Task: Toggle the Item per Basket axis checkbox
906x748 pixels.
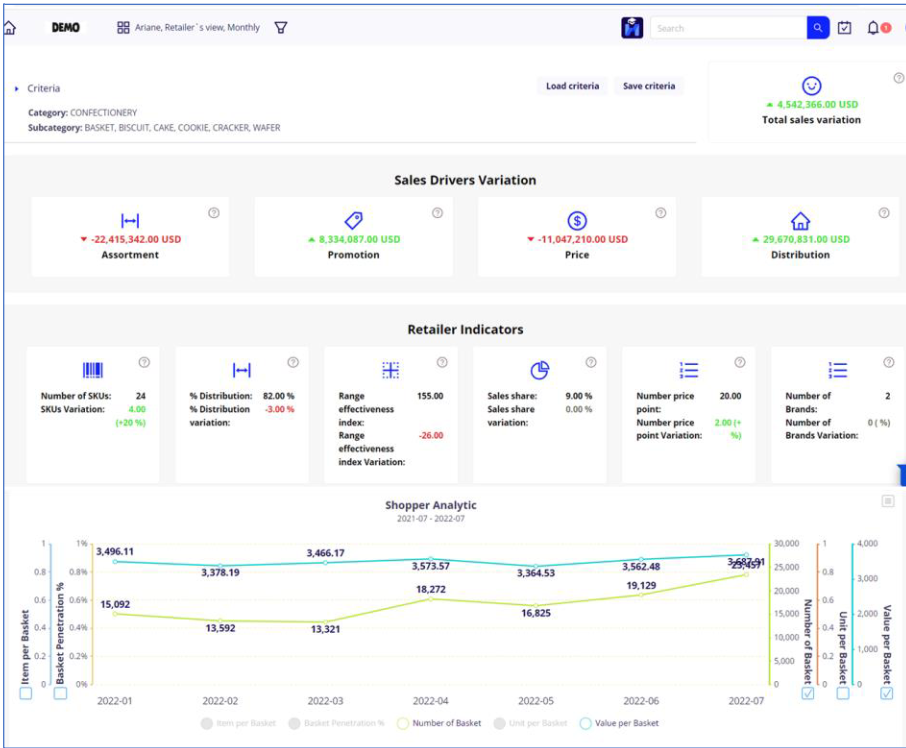Action: 25,693
